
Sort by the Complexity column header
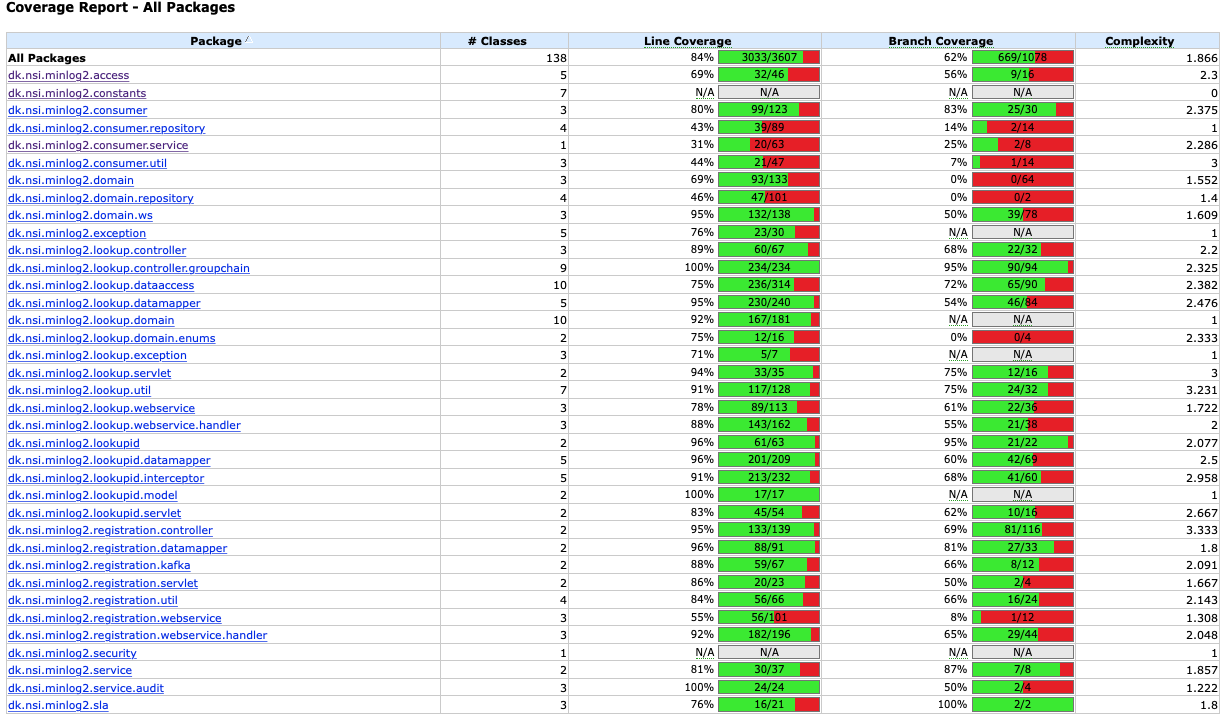1139,41
